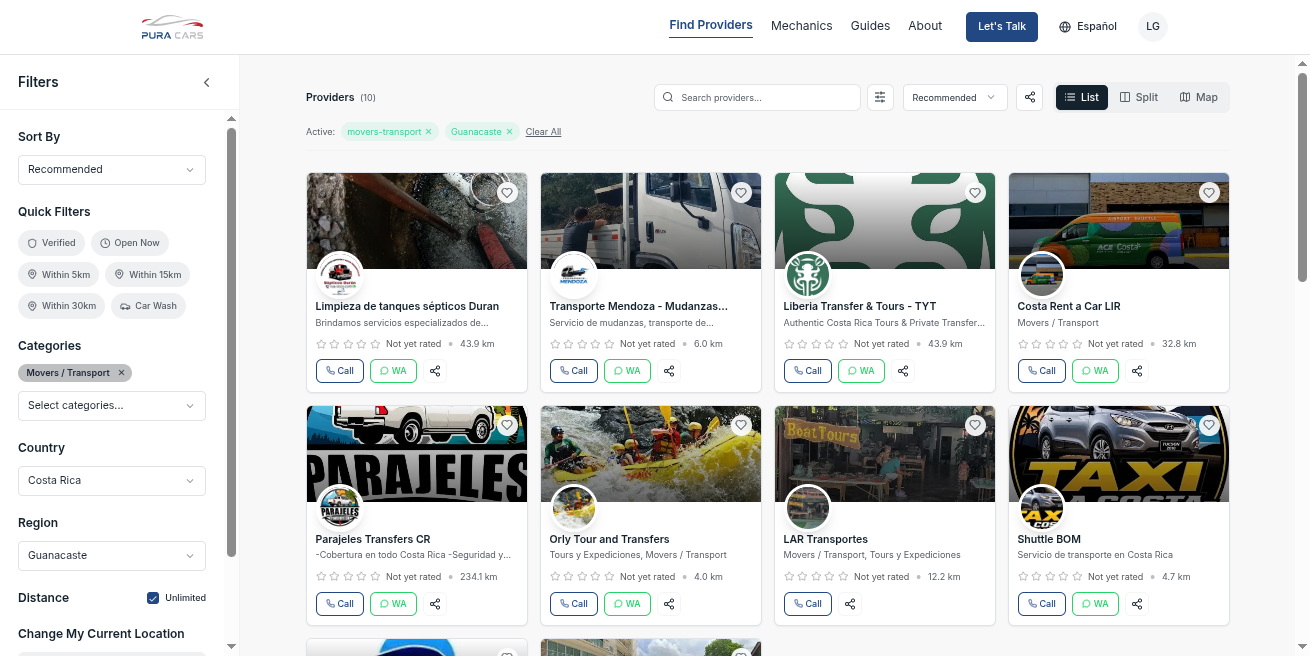
Task: Favorite Liberia Transfer & Tours card
Action: pyautogui.click(x=975, y=192)
